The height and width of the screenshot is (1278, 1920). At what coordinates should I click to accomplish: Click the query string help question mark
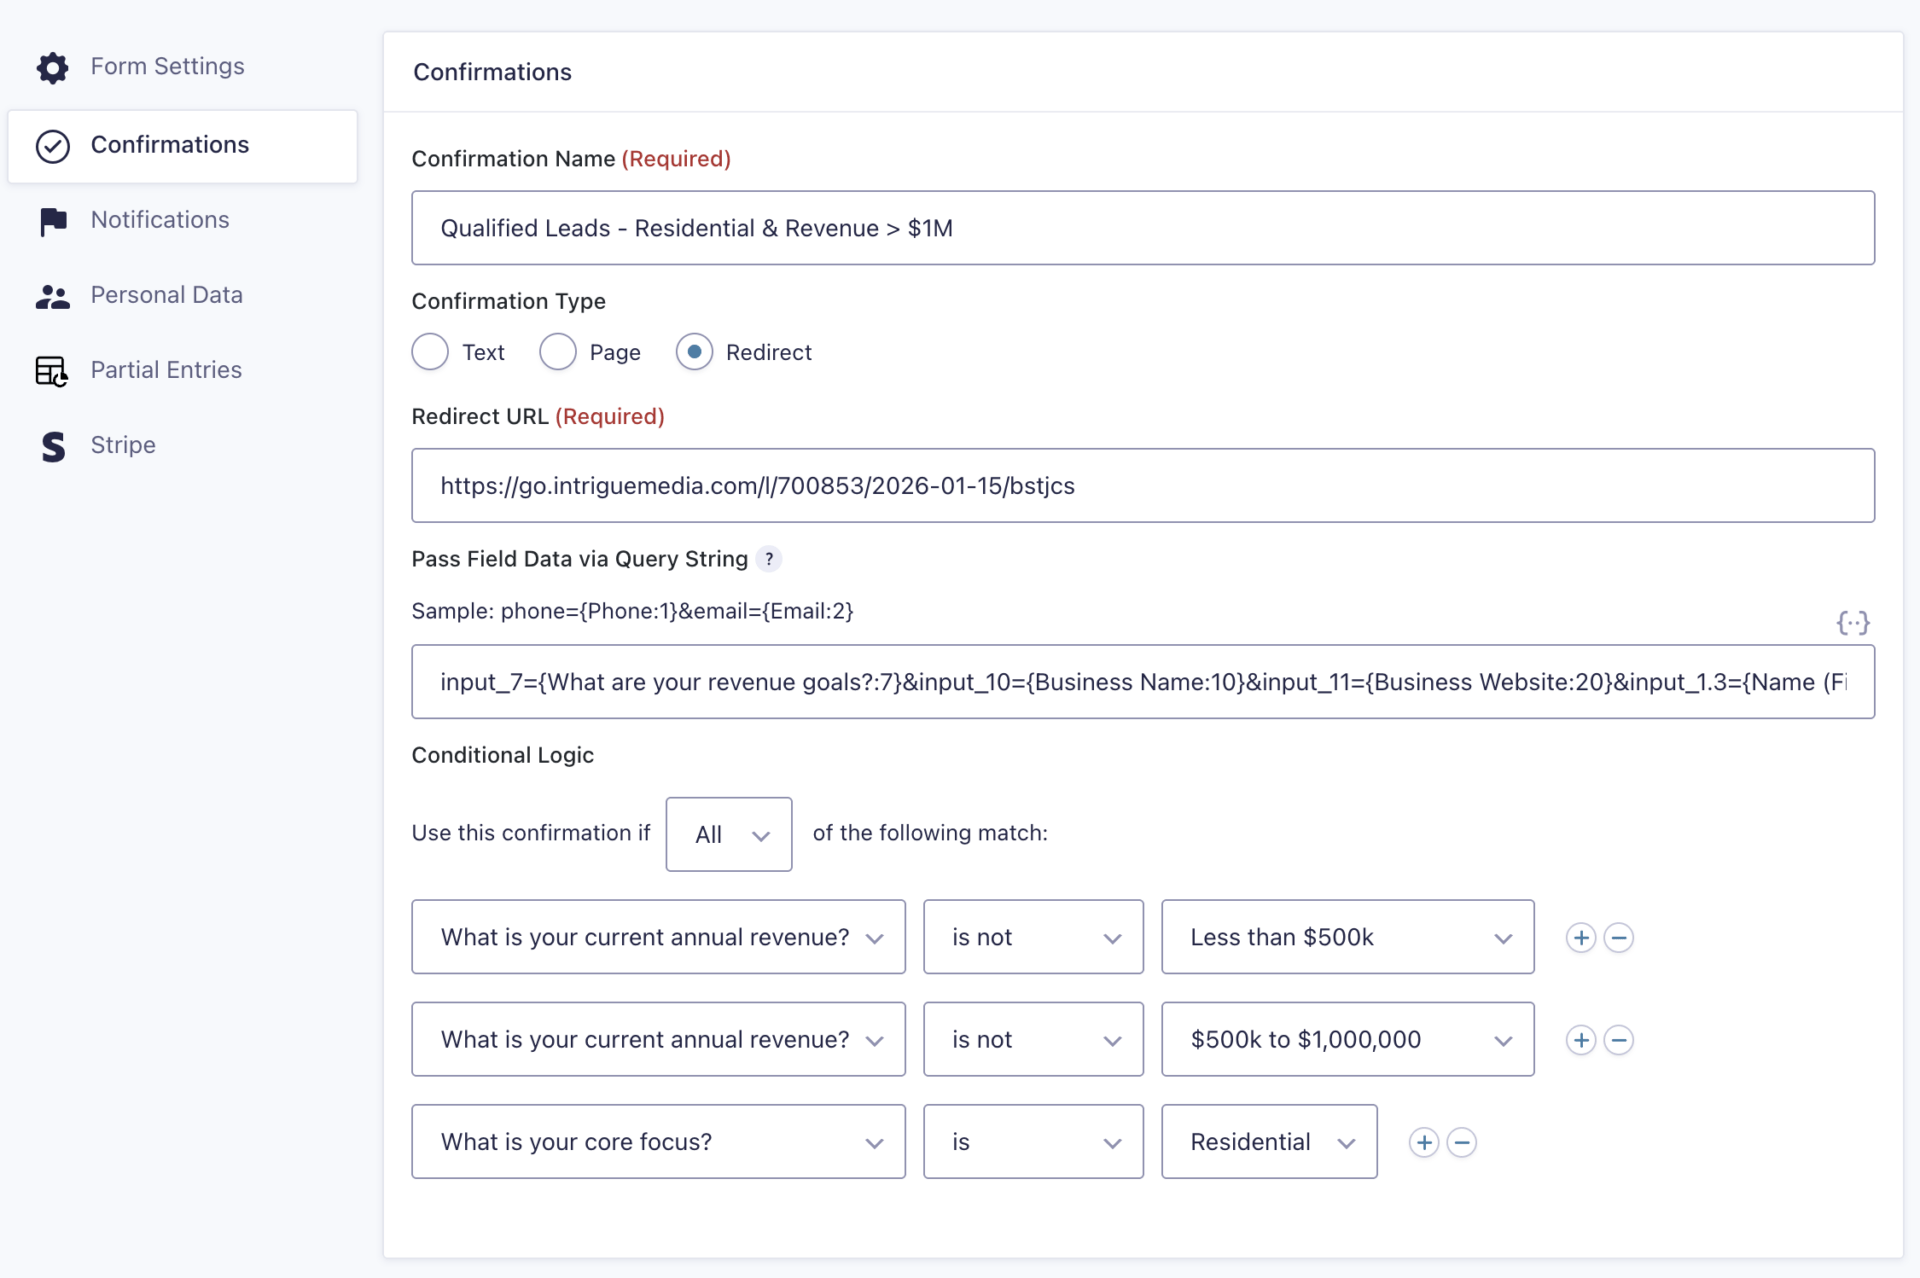click(x=768, y=559)
